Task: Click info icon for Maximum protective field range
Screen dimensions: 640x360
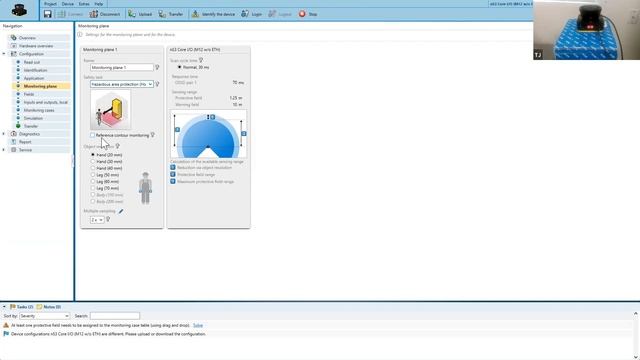Action: (173, 181)
